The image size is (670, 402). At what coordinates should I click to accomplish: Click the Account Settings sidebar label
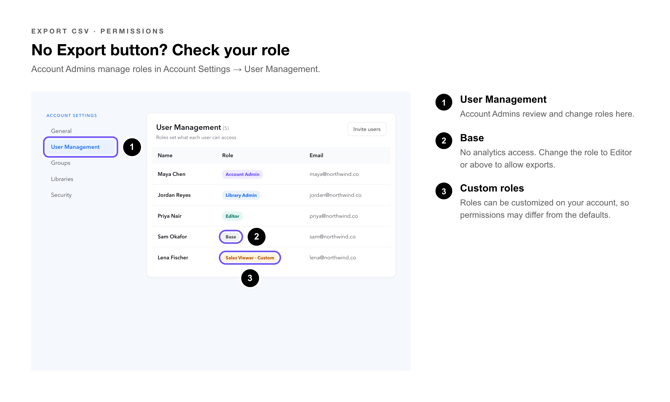point(72,115)
